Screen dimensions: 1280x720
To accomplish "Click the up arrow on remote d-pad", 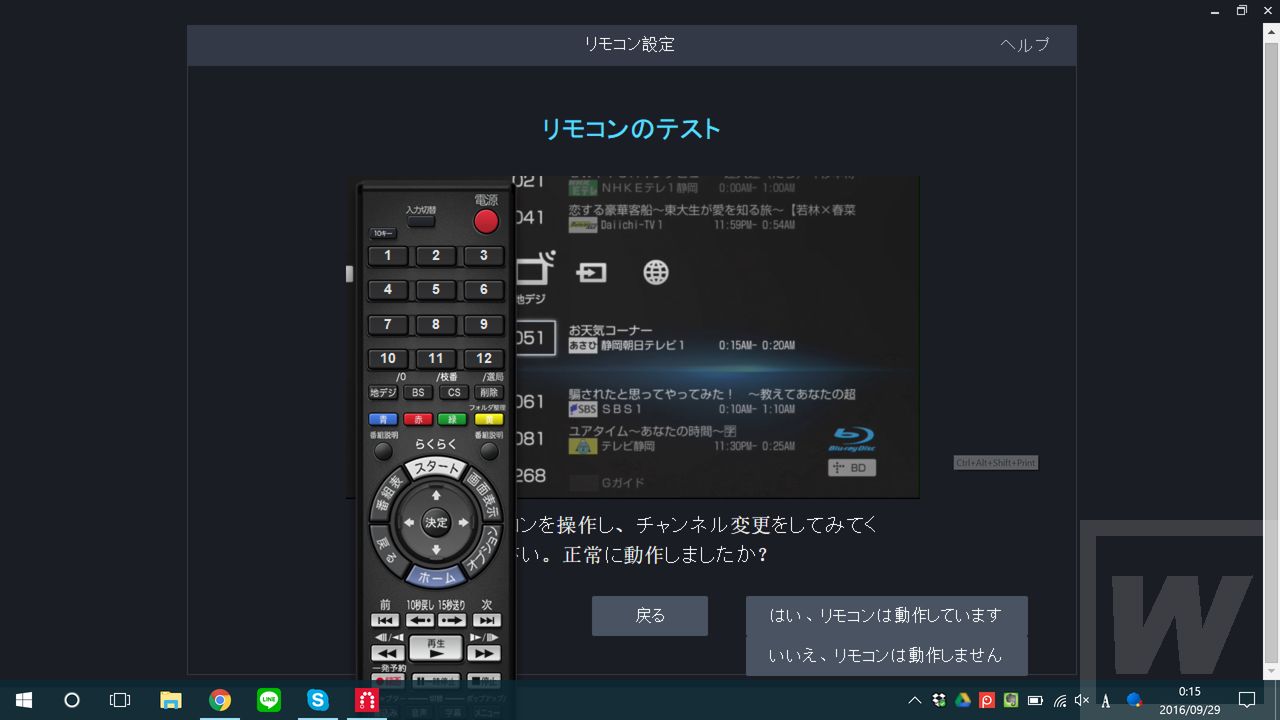I will coord(436,495).
